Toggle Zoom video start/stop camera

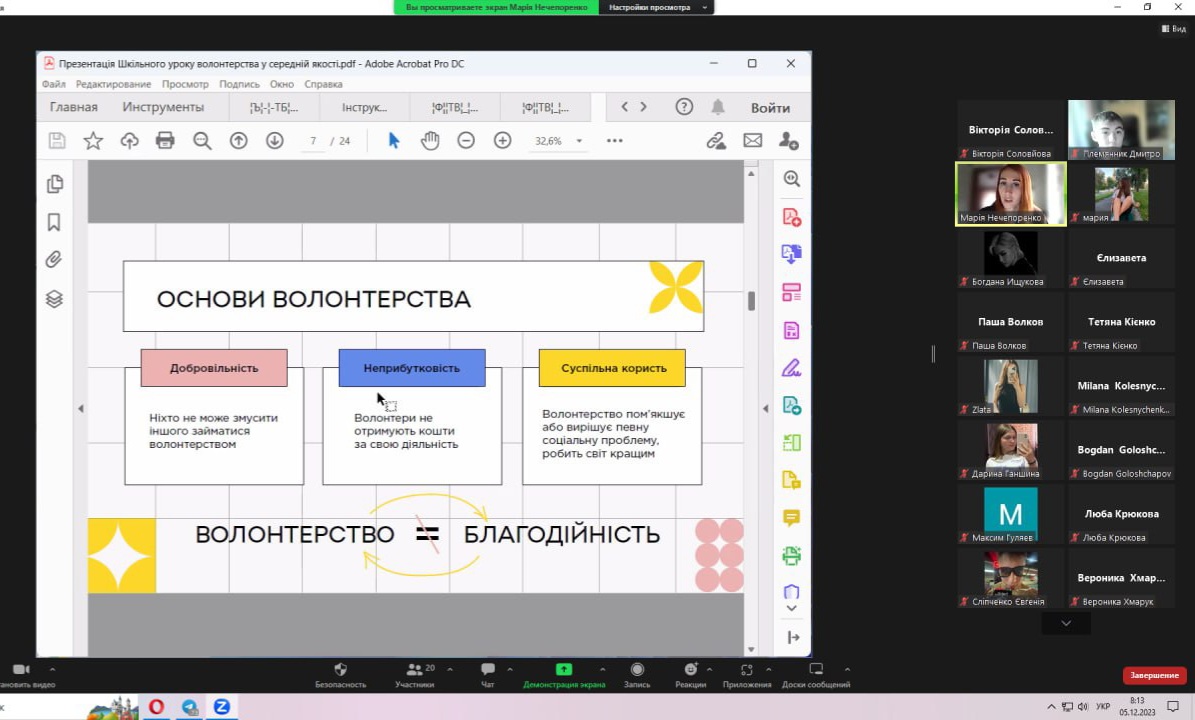[21, 670]
